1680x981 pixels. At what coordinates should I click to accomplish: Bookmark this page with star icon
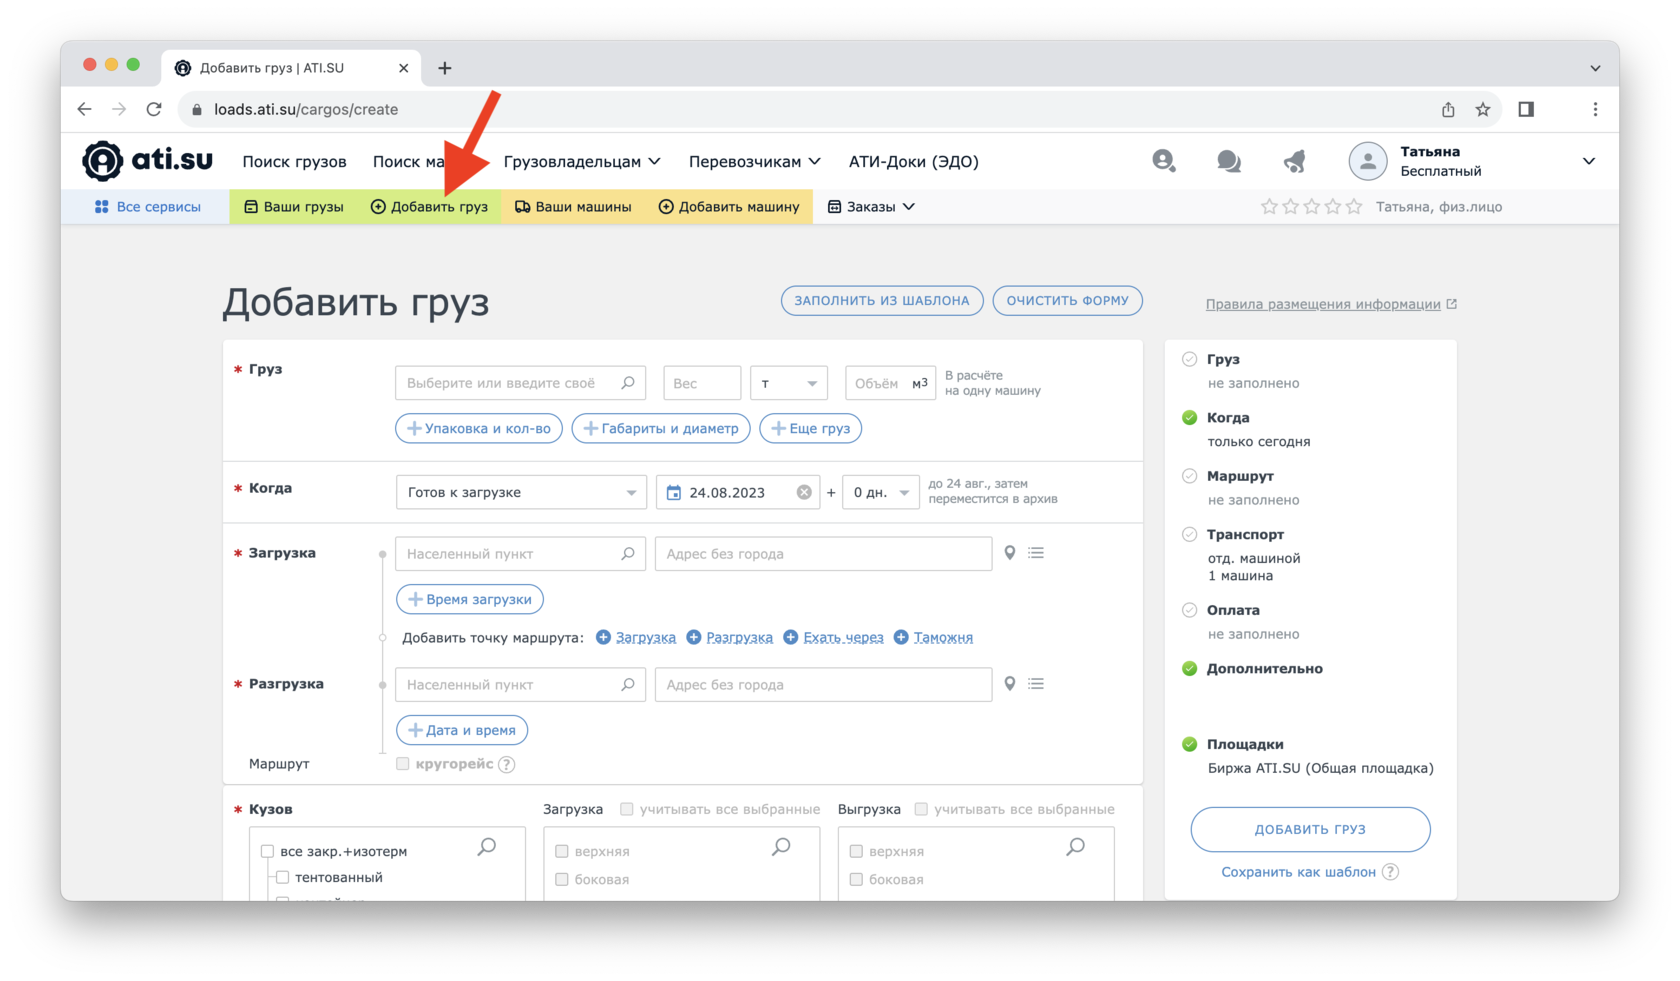(x=1483, y=109)
